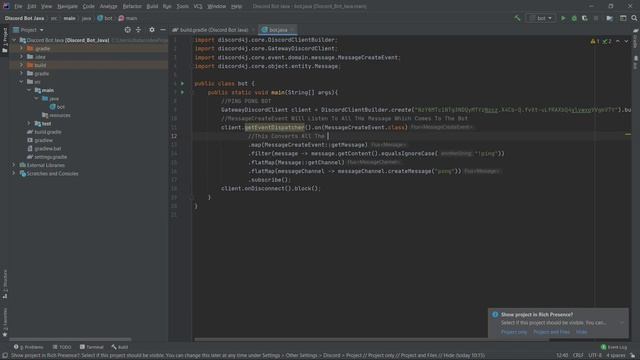Open the Project view selector dropdown
The image size is (640, 360).
click(29, 30)
